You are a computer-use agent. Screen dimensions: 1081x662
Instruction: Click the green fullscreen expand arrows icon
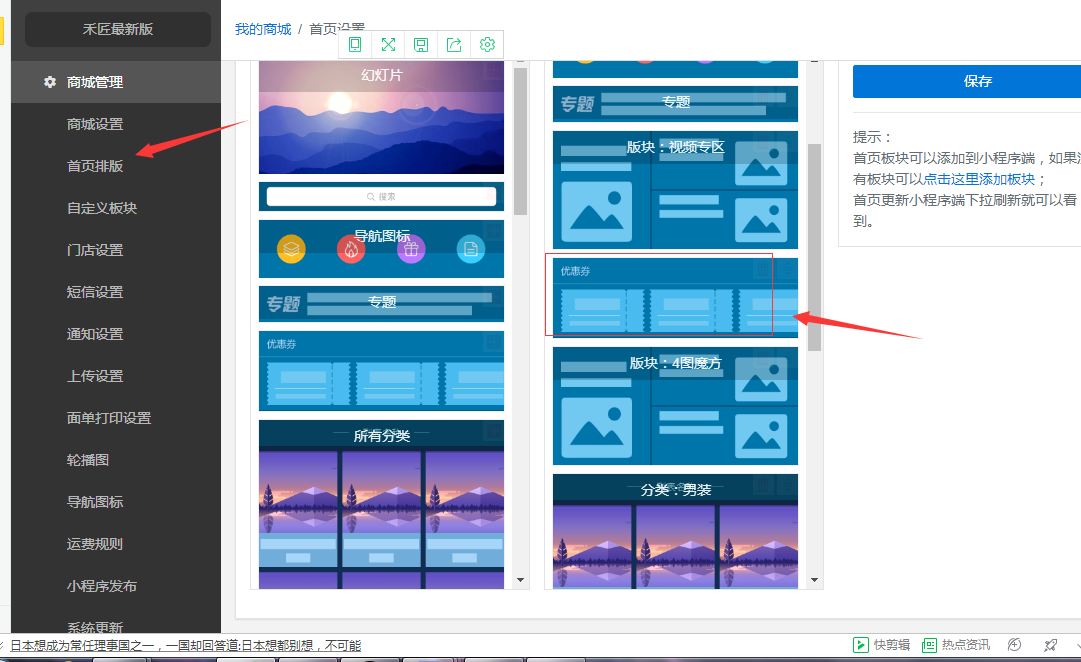pos(388,44)
